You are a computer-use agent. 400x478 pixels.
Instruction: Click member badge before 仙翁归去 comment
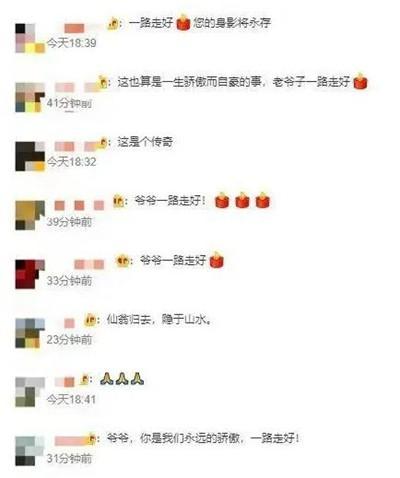coord(90,320)
